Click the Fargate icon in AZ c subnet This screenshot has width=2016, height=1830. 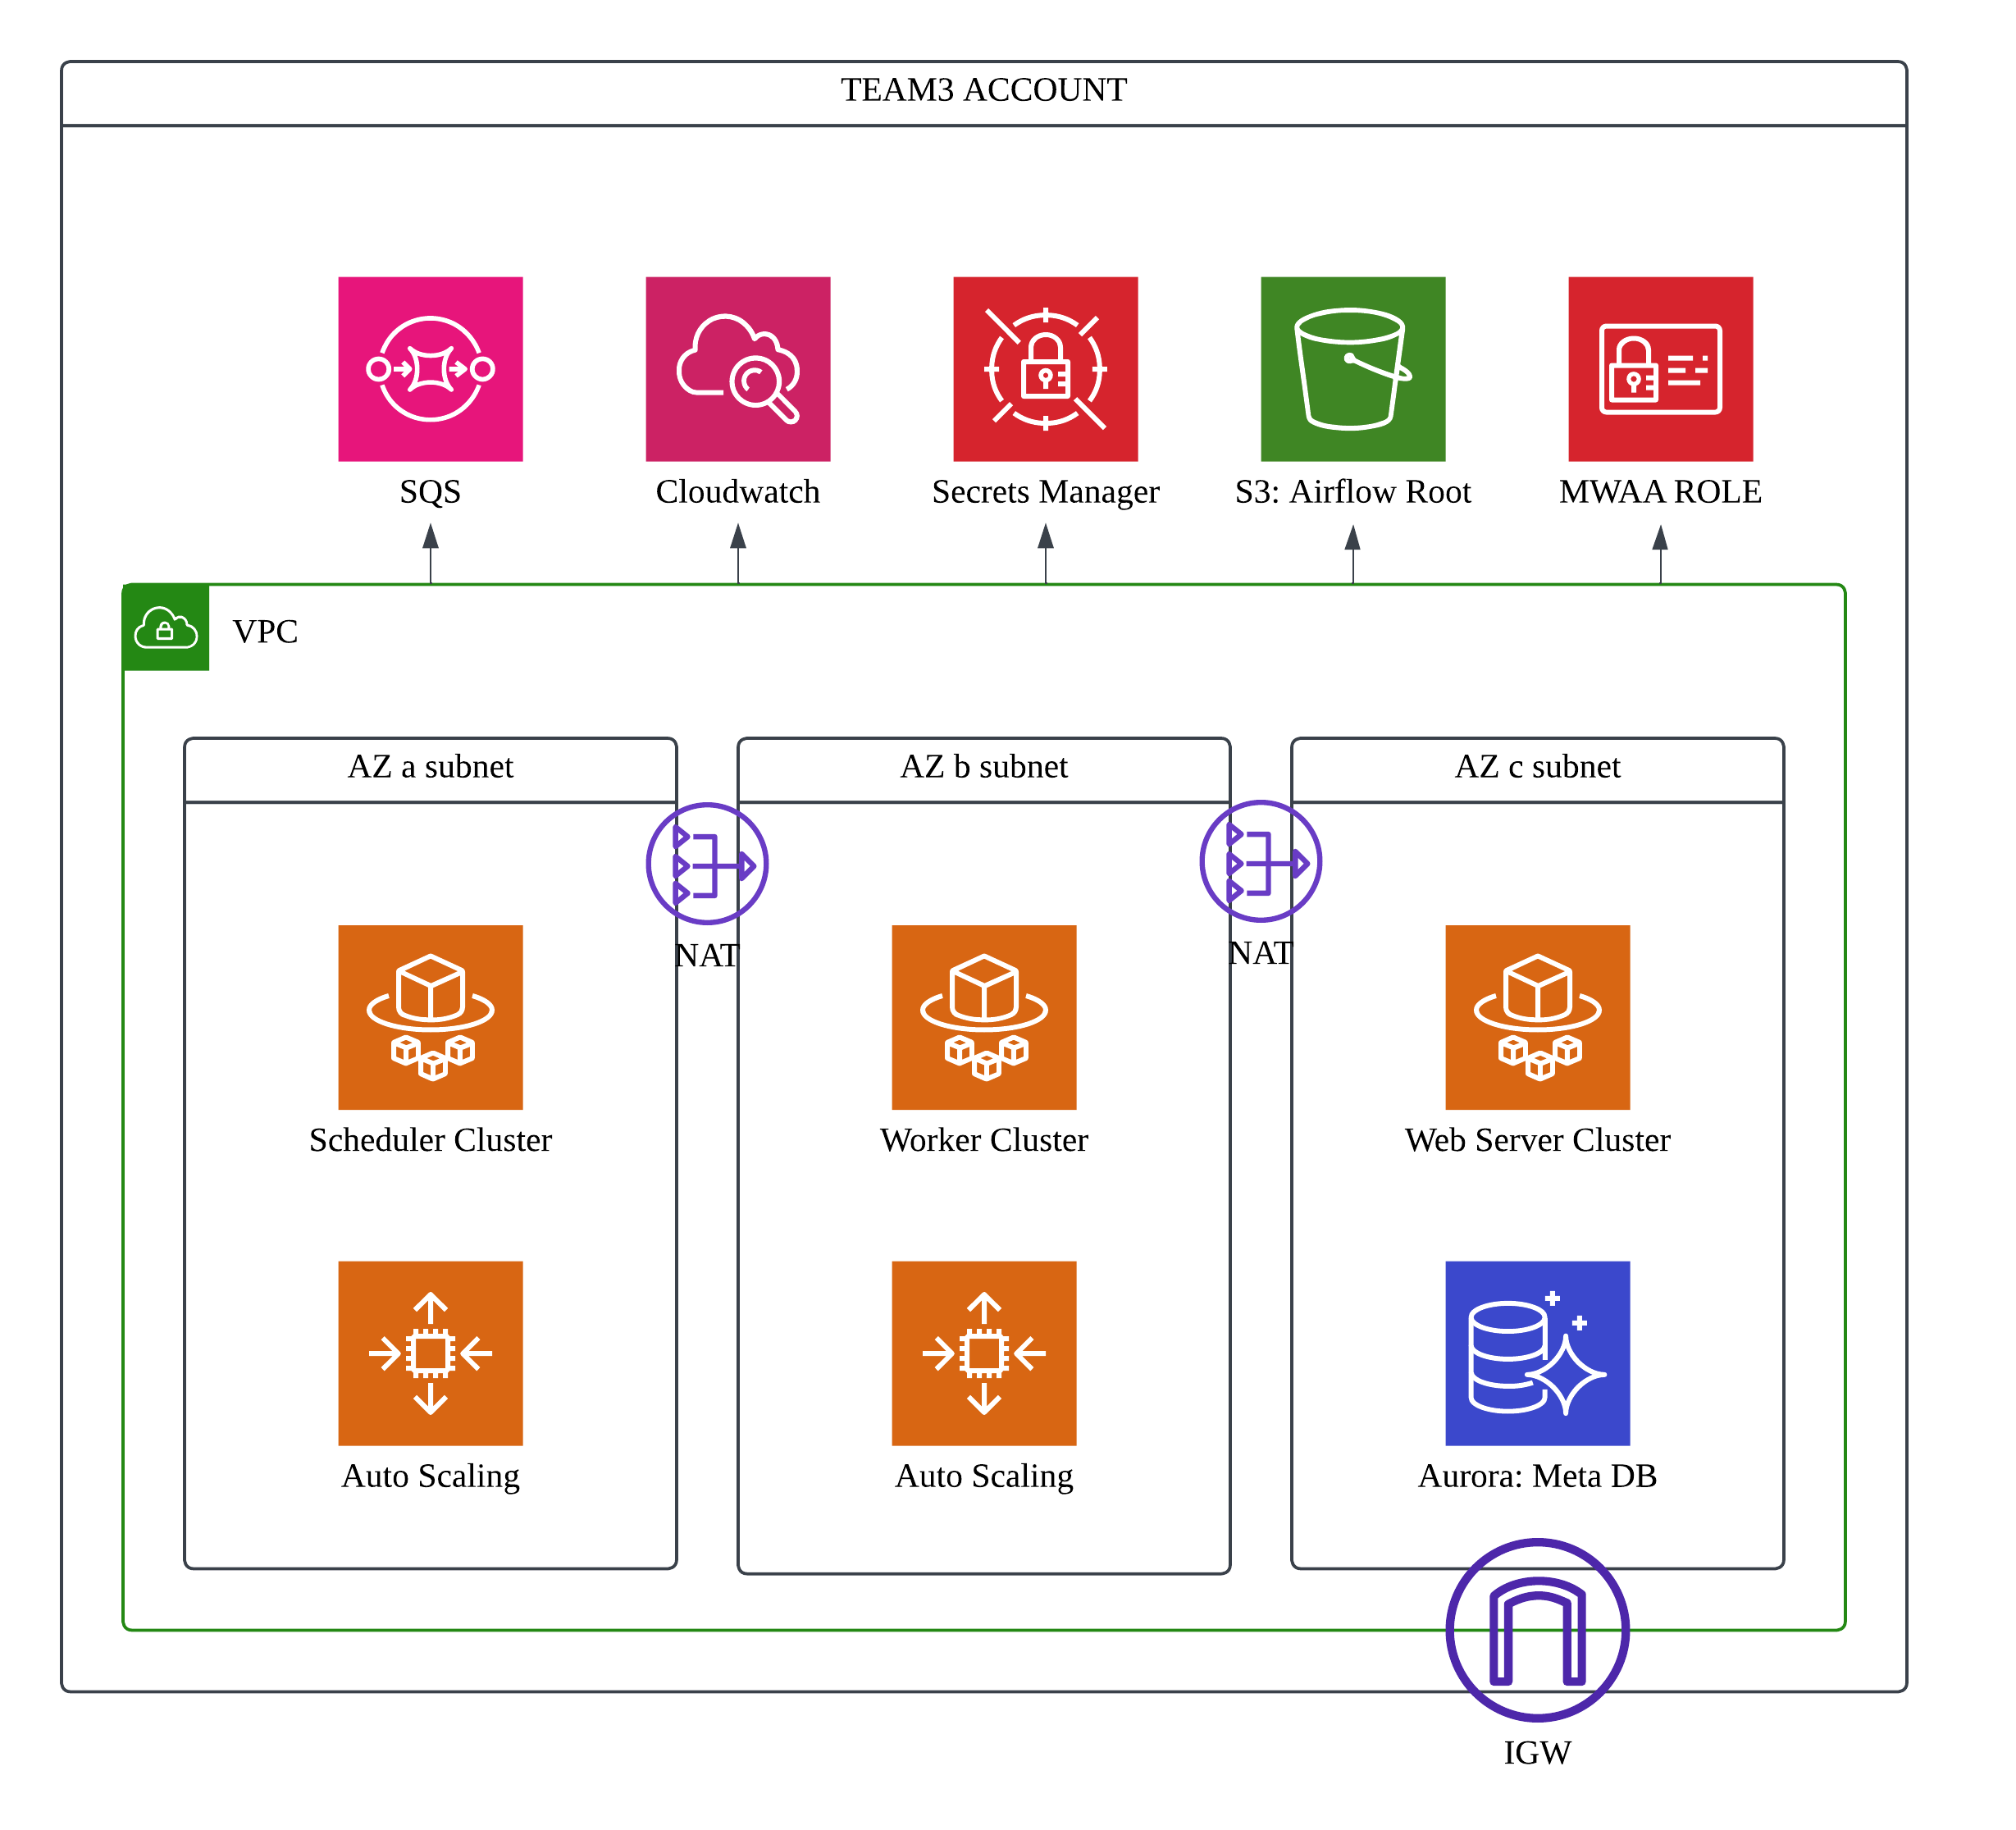[x=1537, y=1017]
